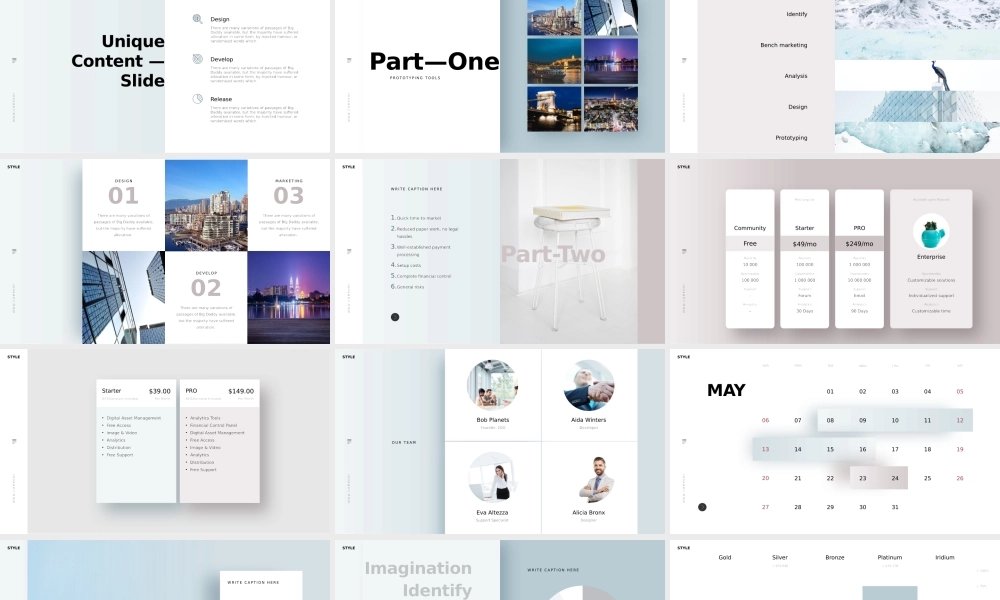Click the red date 05 in the calendar

(960, 391)
